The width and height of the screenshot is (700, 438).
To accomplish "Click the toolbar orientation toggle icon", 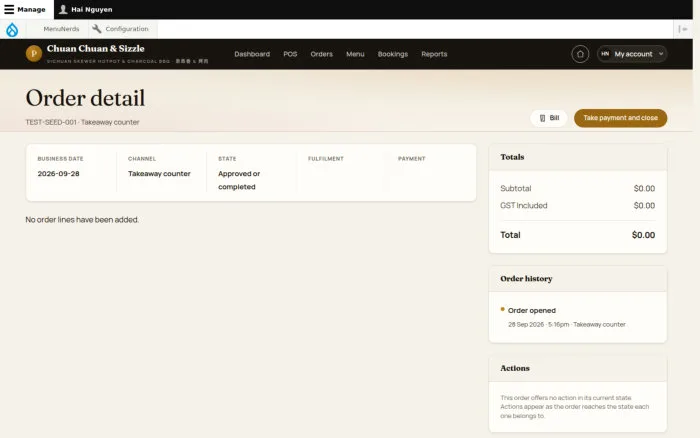I will point(683,29).
